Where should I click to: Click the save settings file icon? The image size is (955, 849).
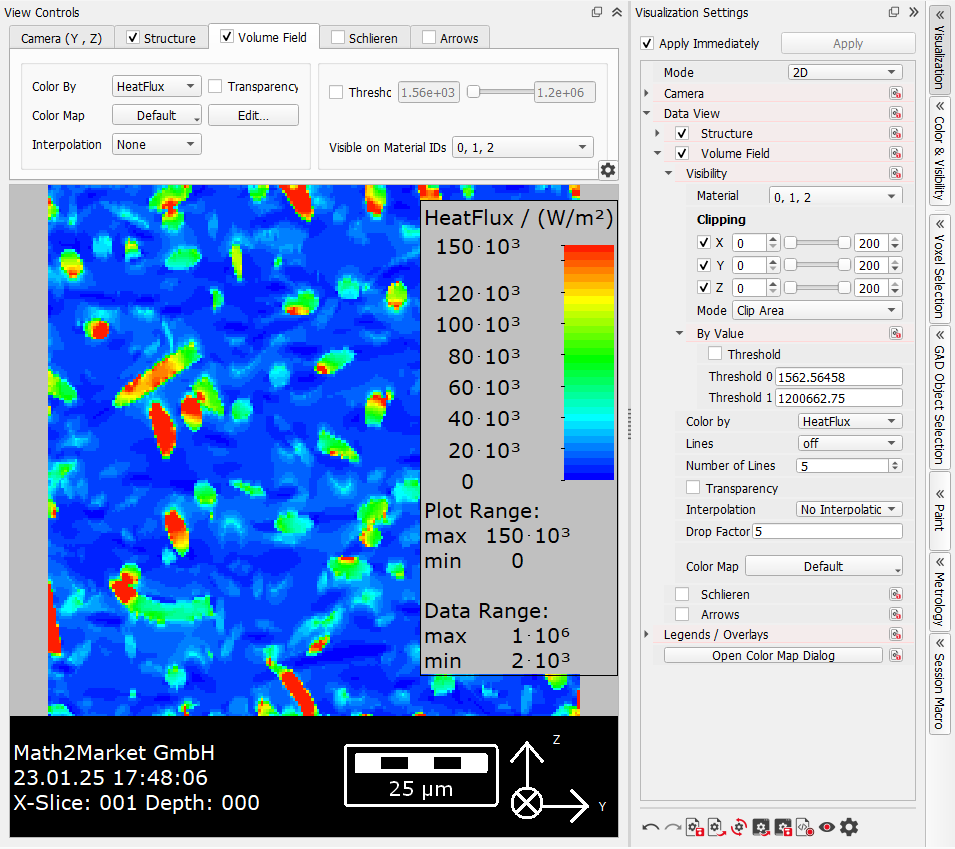coord(695,827)
